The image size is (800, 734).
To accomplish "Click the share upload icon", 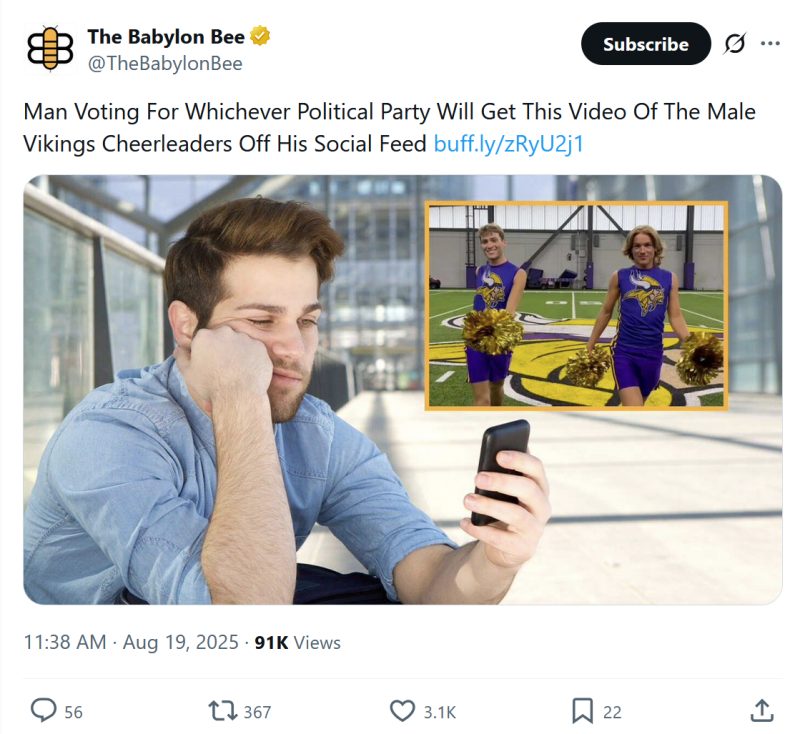I will coord(762,711).
